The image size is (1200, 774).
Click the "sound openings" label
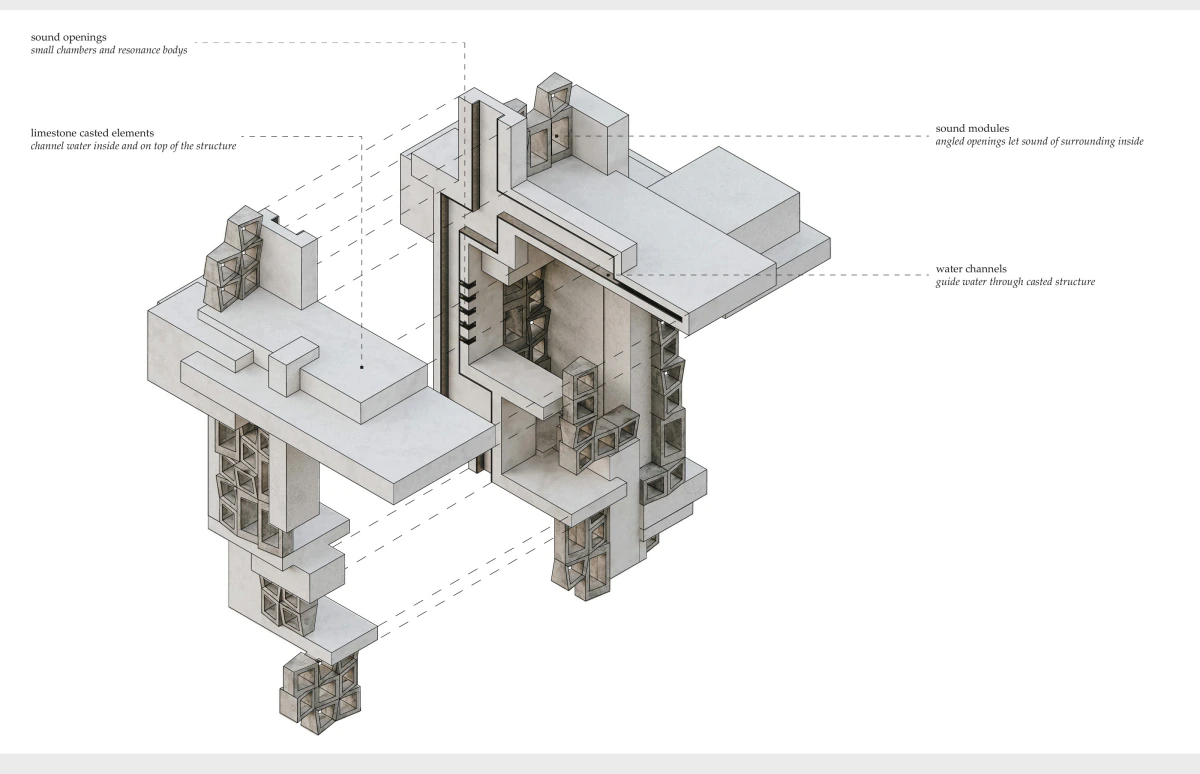[68, 37]
